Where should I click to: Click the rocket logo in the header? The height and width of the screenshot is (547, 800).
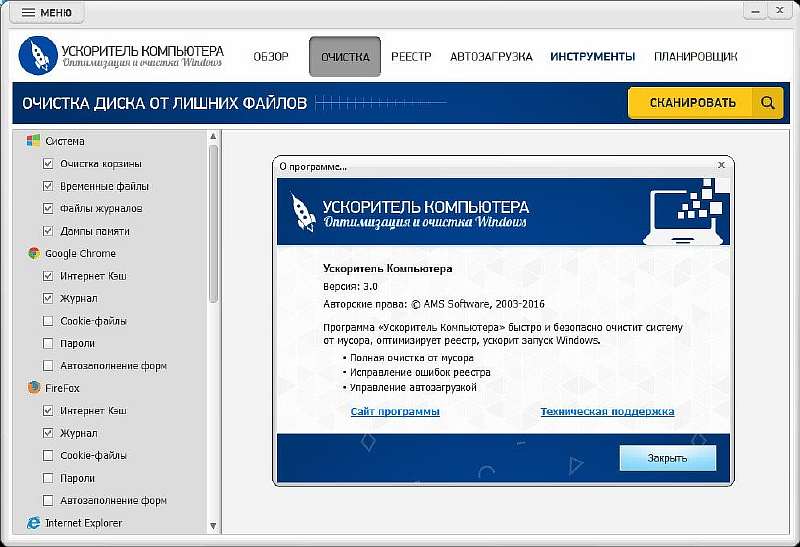(38, 57)
